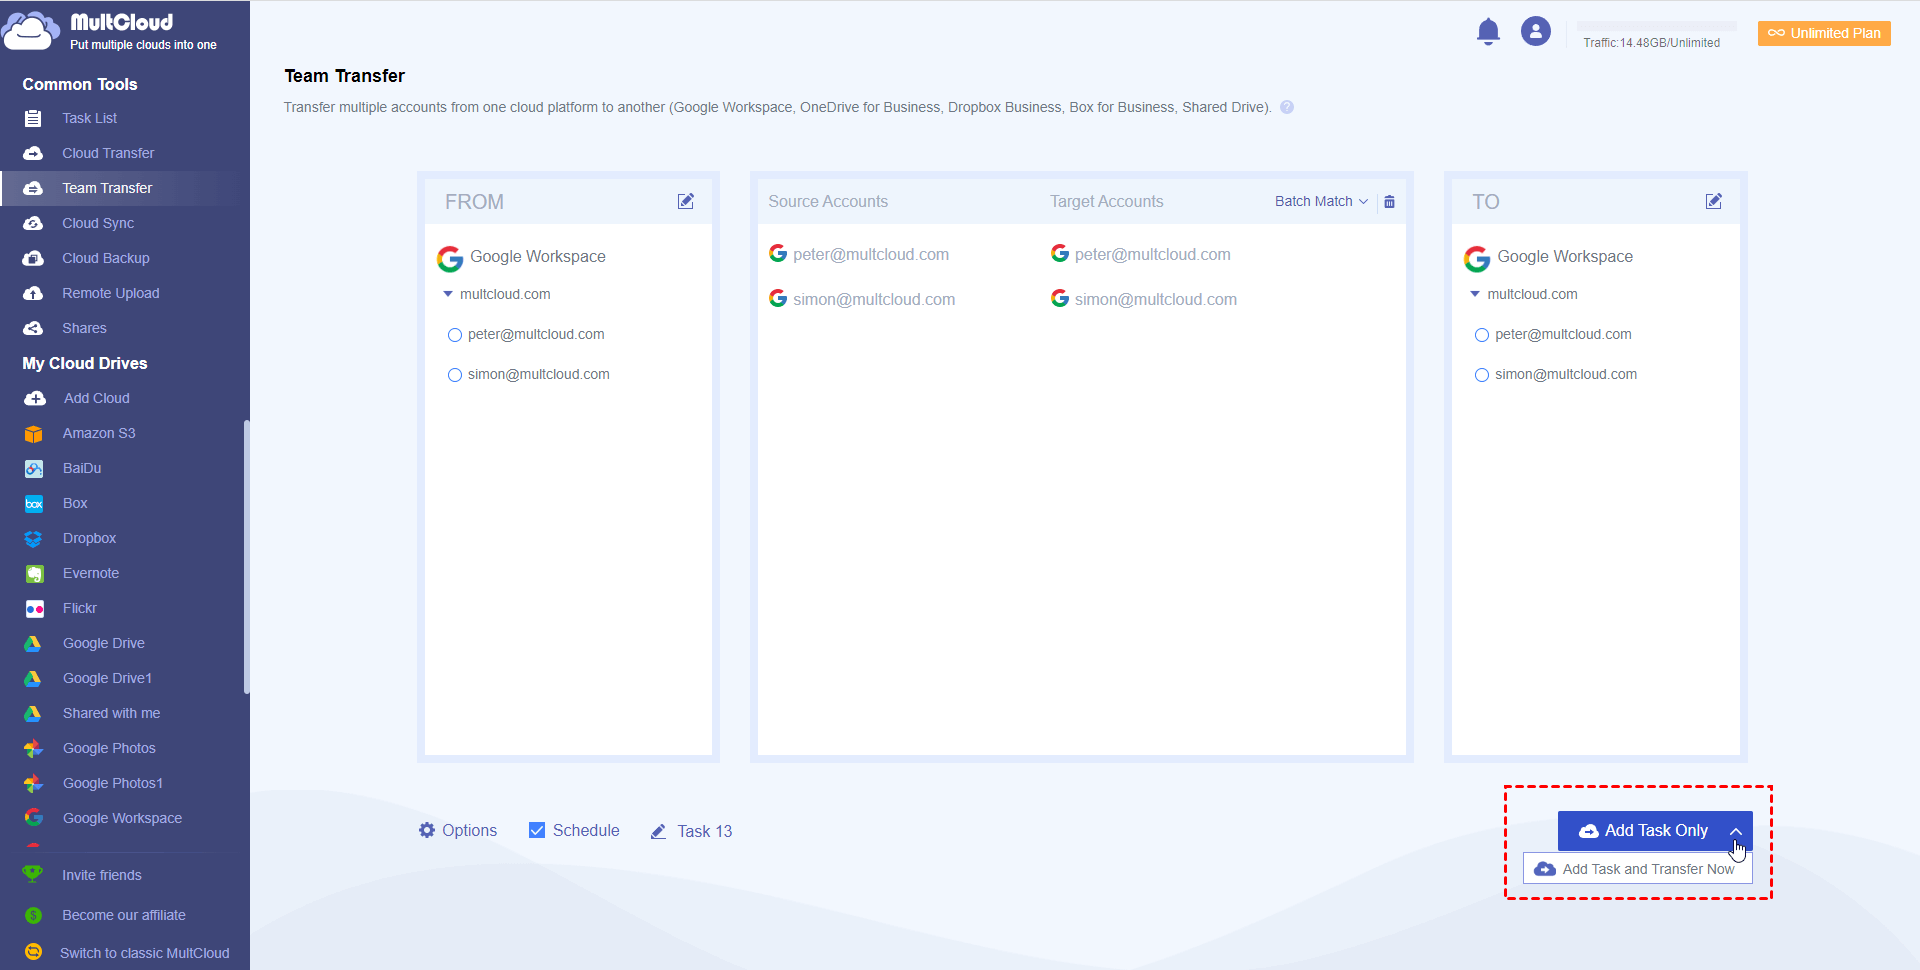Switch to classic MultCloud
This screenshot has width=1920, height=970.
145,953
